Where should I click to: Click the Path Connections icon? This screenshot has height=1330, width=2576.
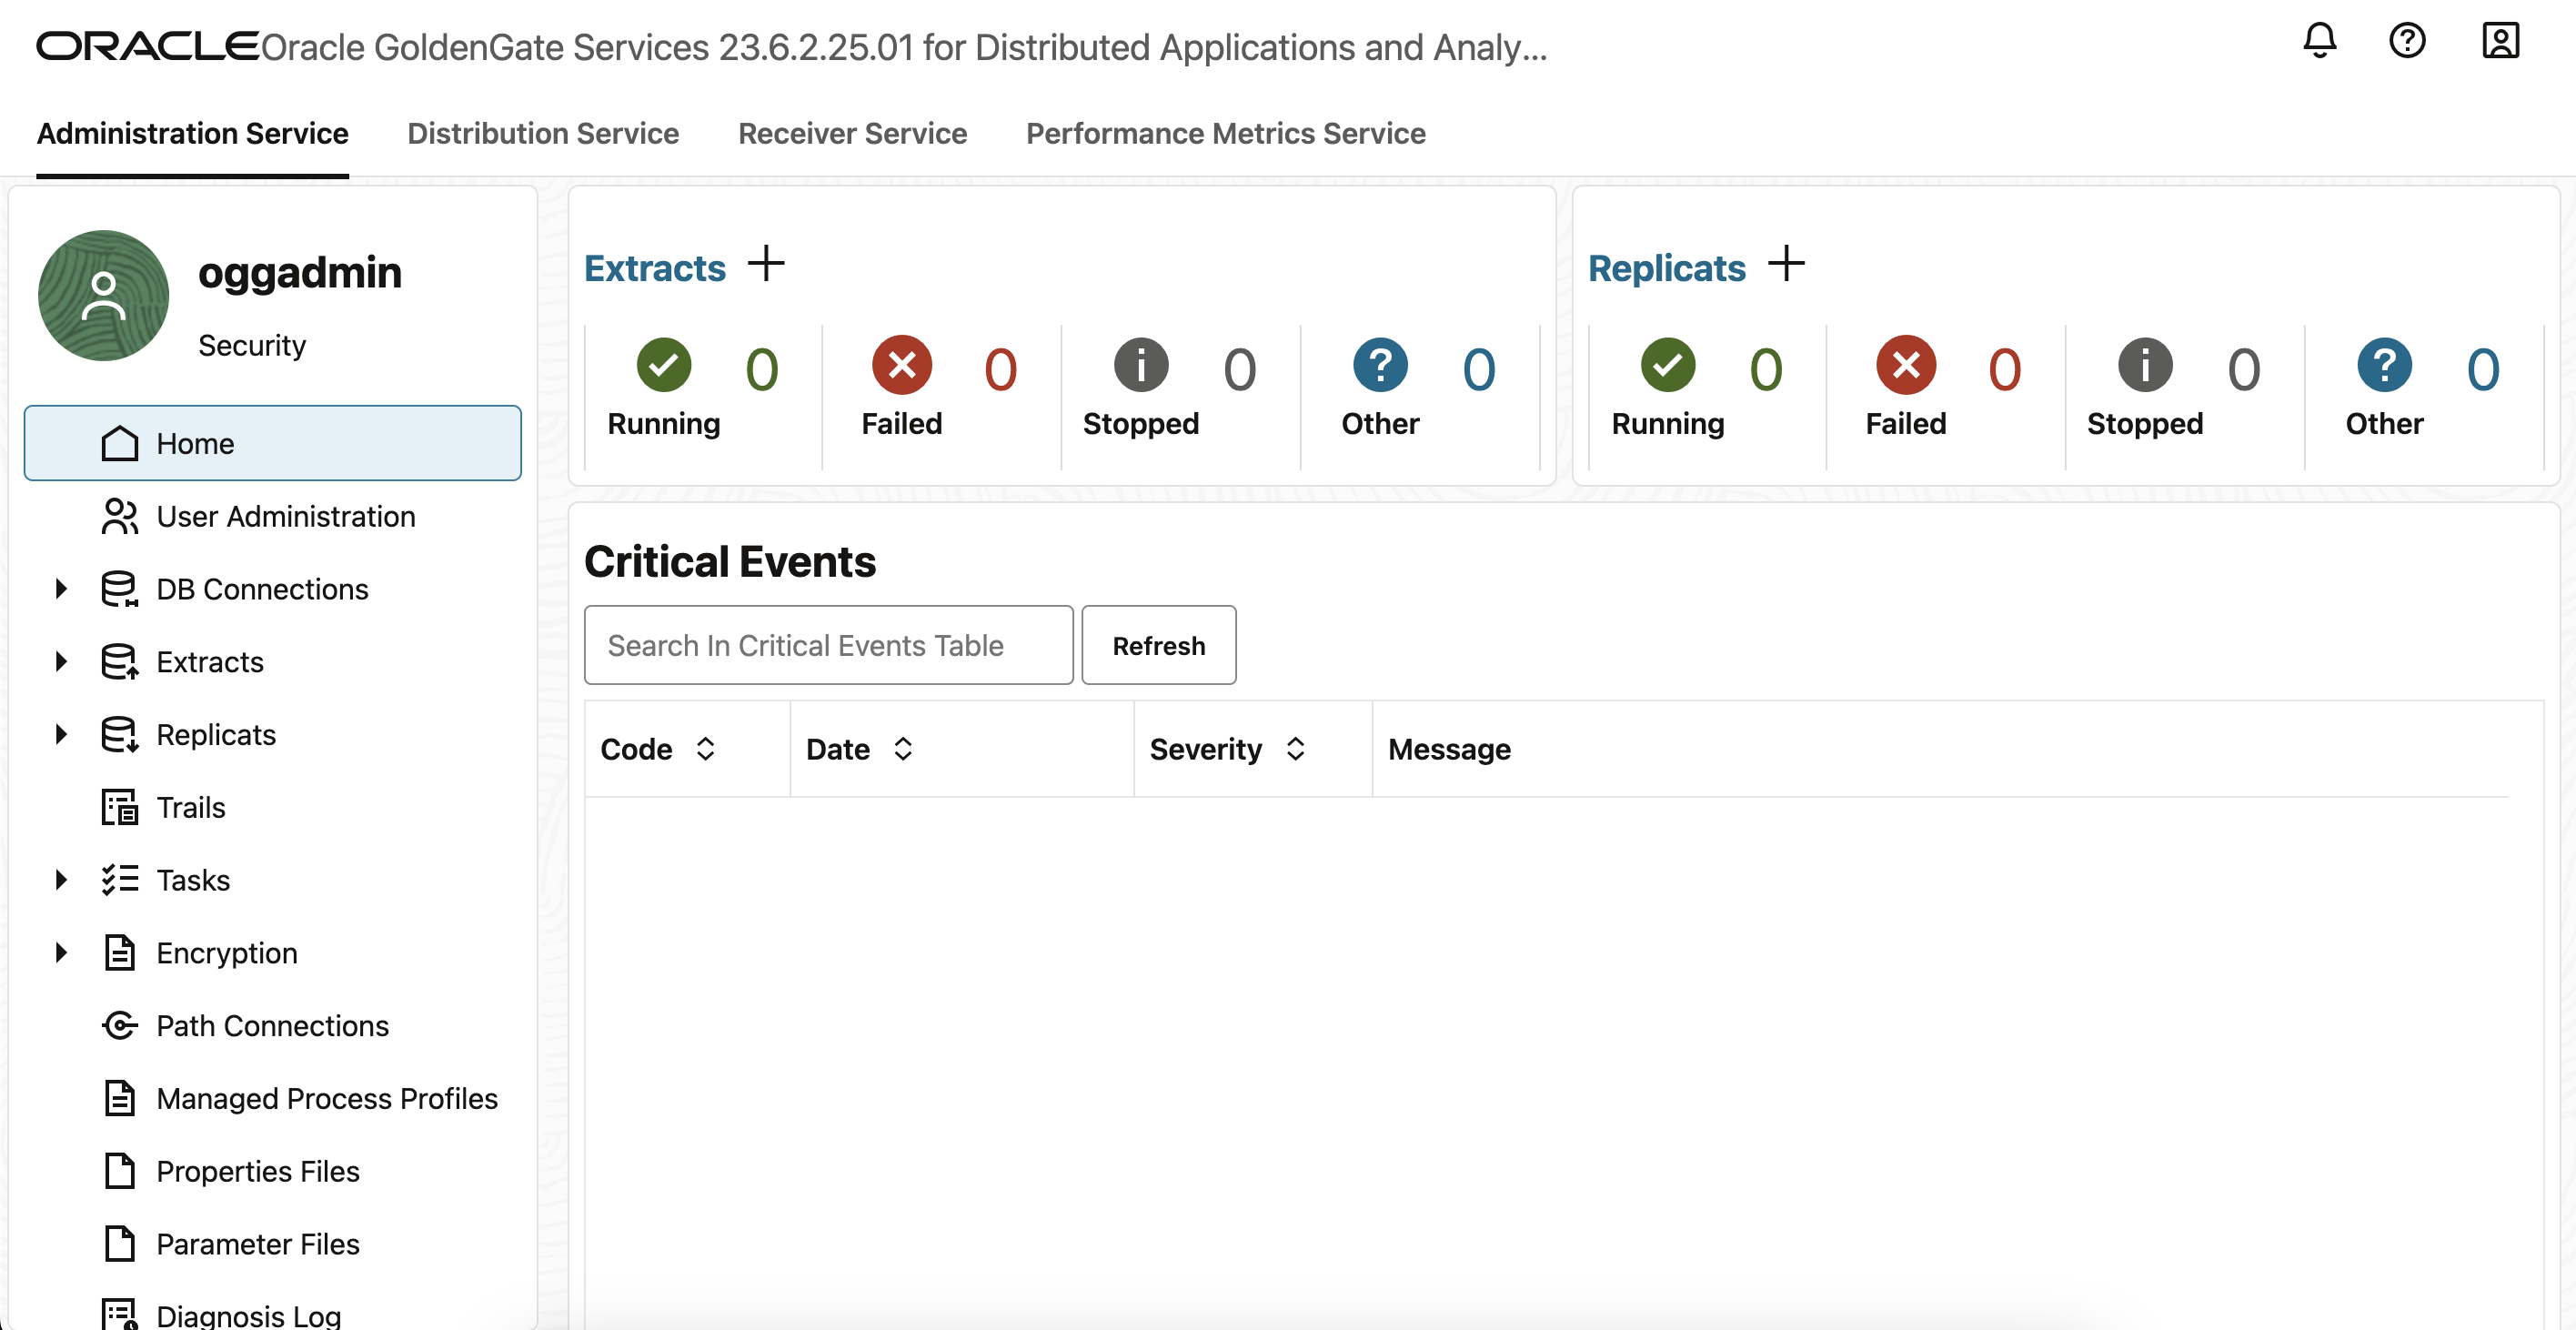coord(119,1025)
